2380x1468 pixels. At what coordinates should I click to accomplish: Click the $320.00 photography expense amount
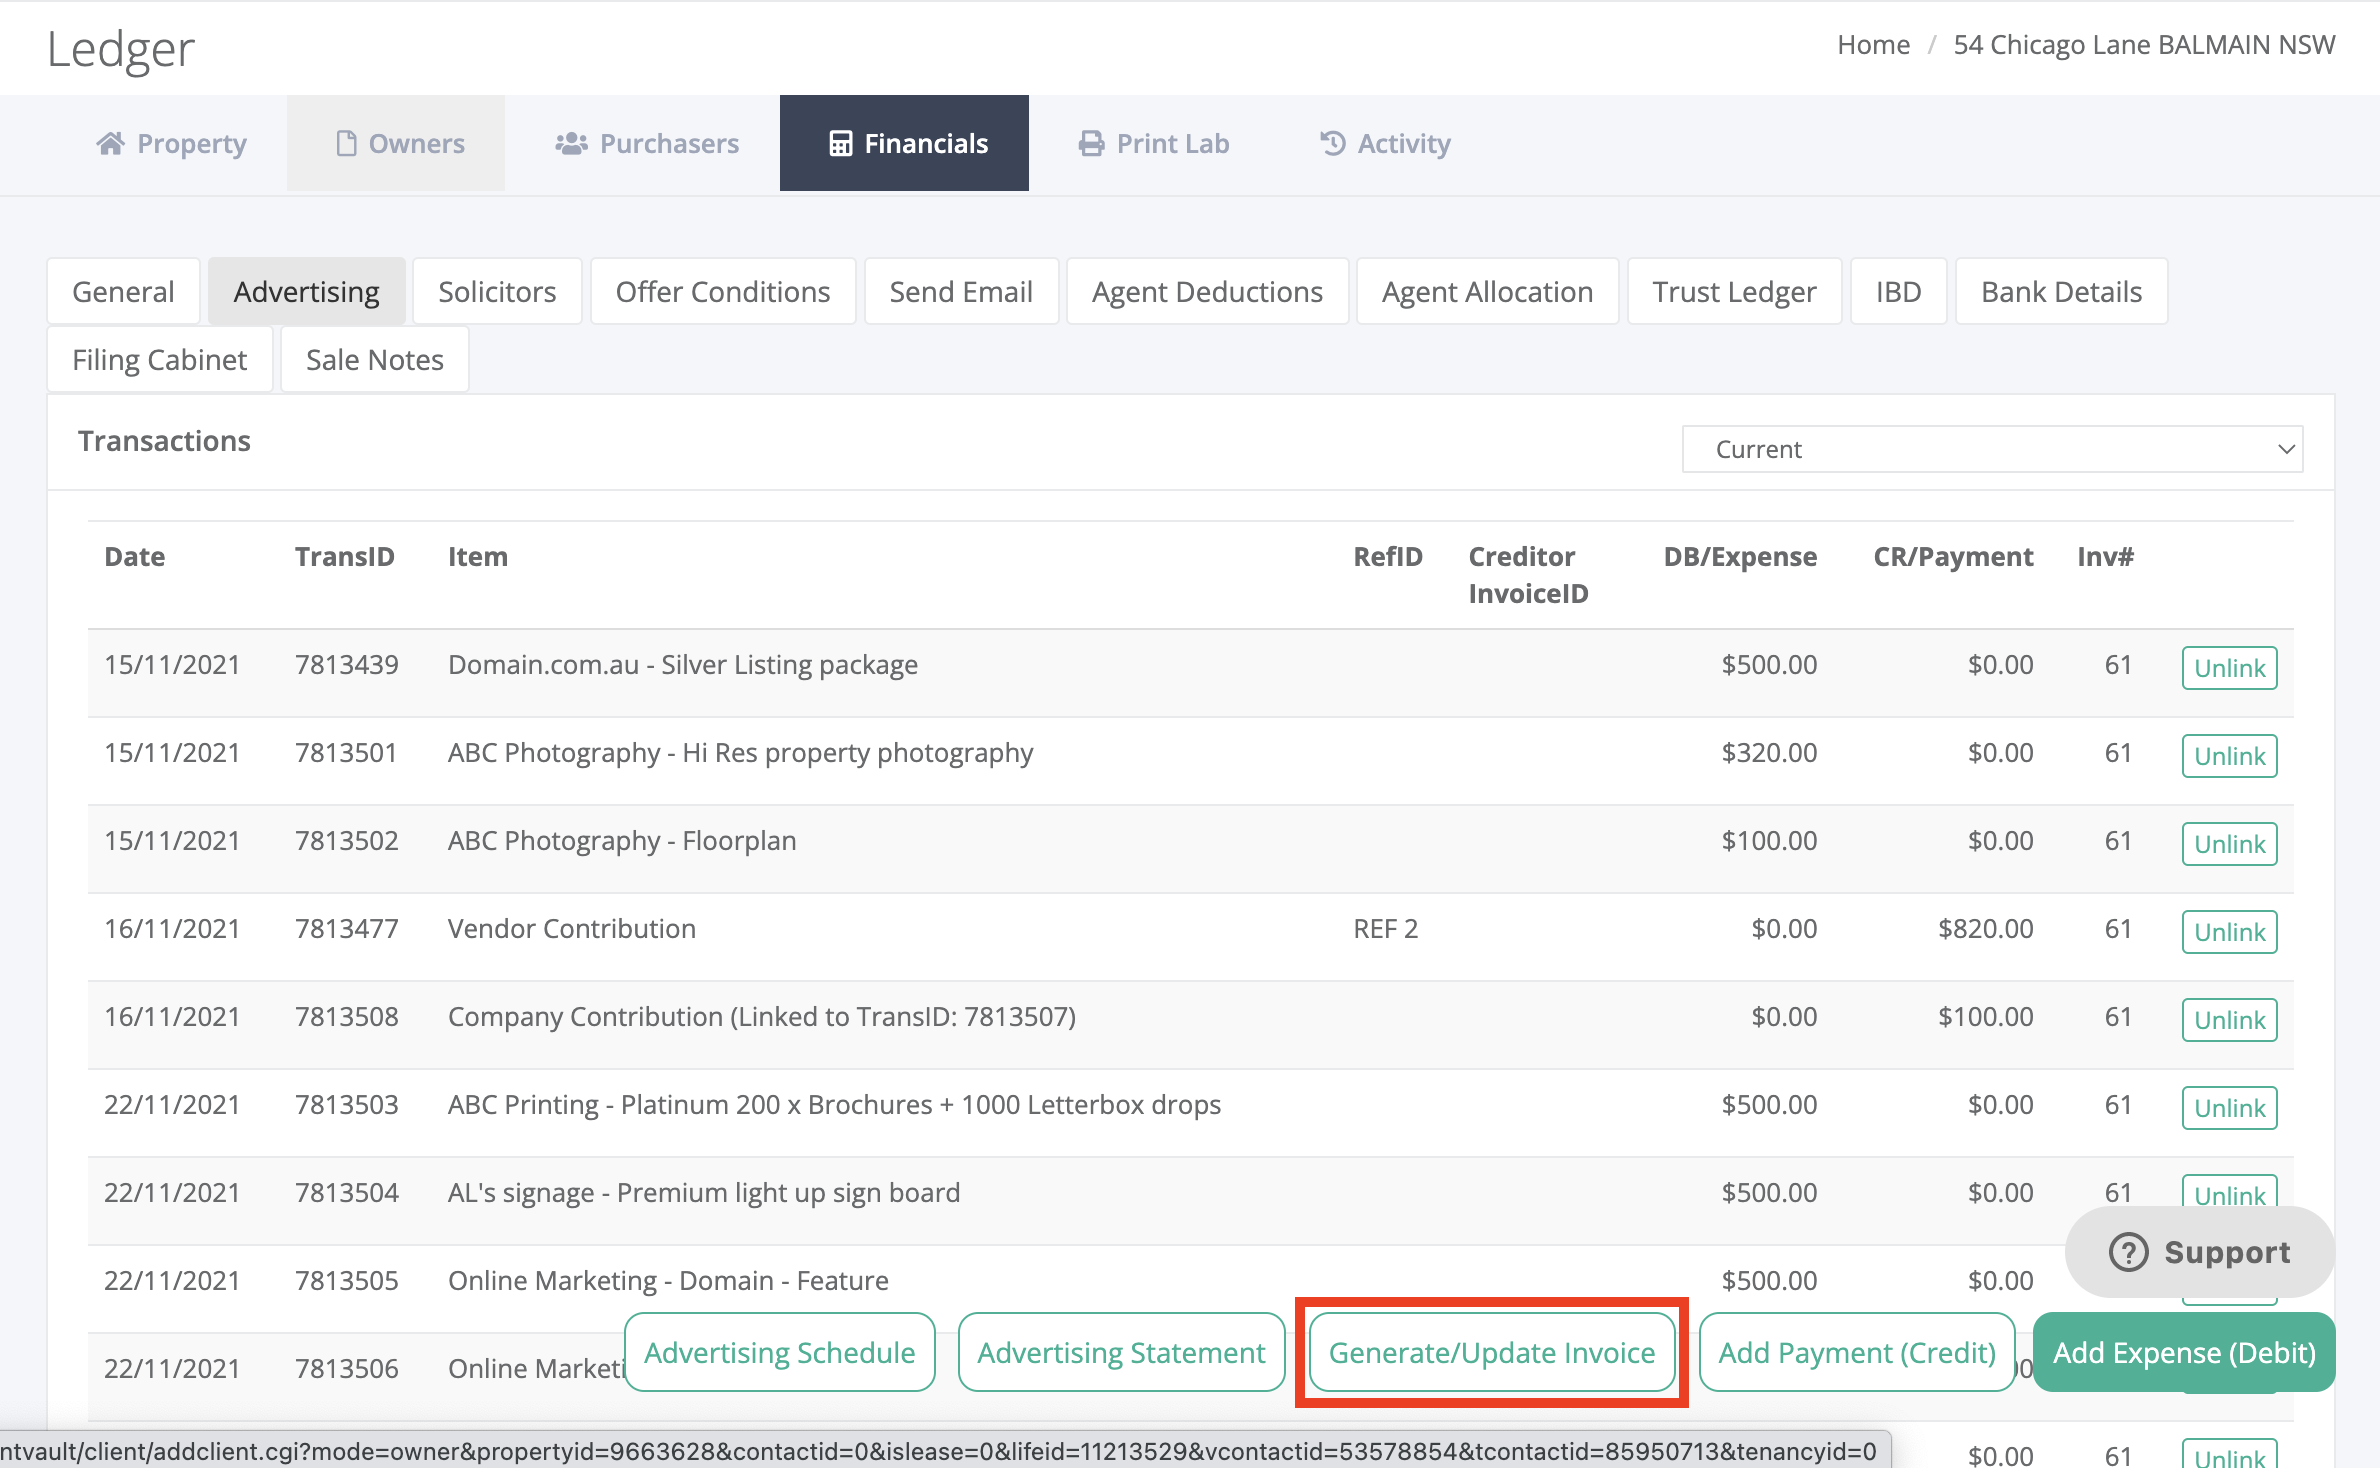tap(1769, 753)
